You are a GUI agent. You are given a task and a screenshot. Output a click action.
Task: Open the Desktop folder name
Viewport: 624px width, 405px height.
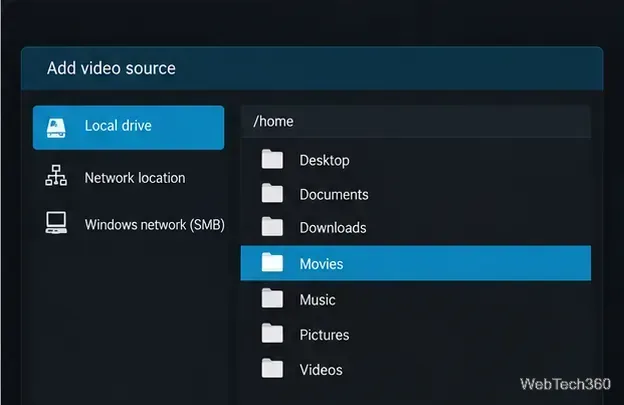tap(325, 161)
